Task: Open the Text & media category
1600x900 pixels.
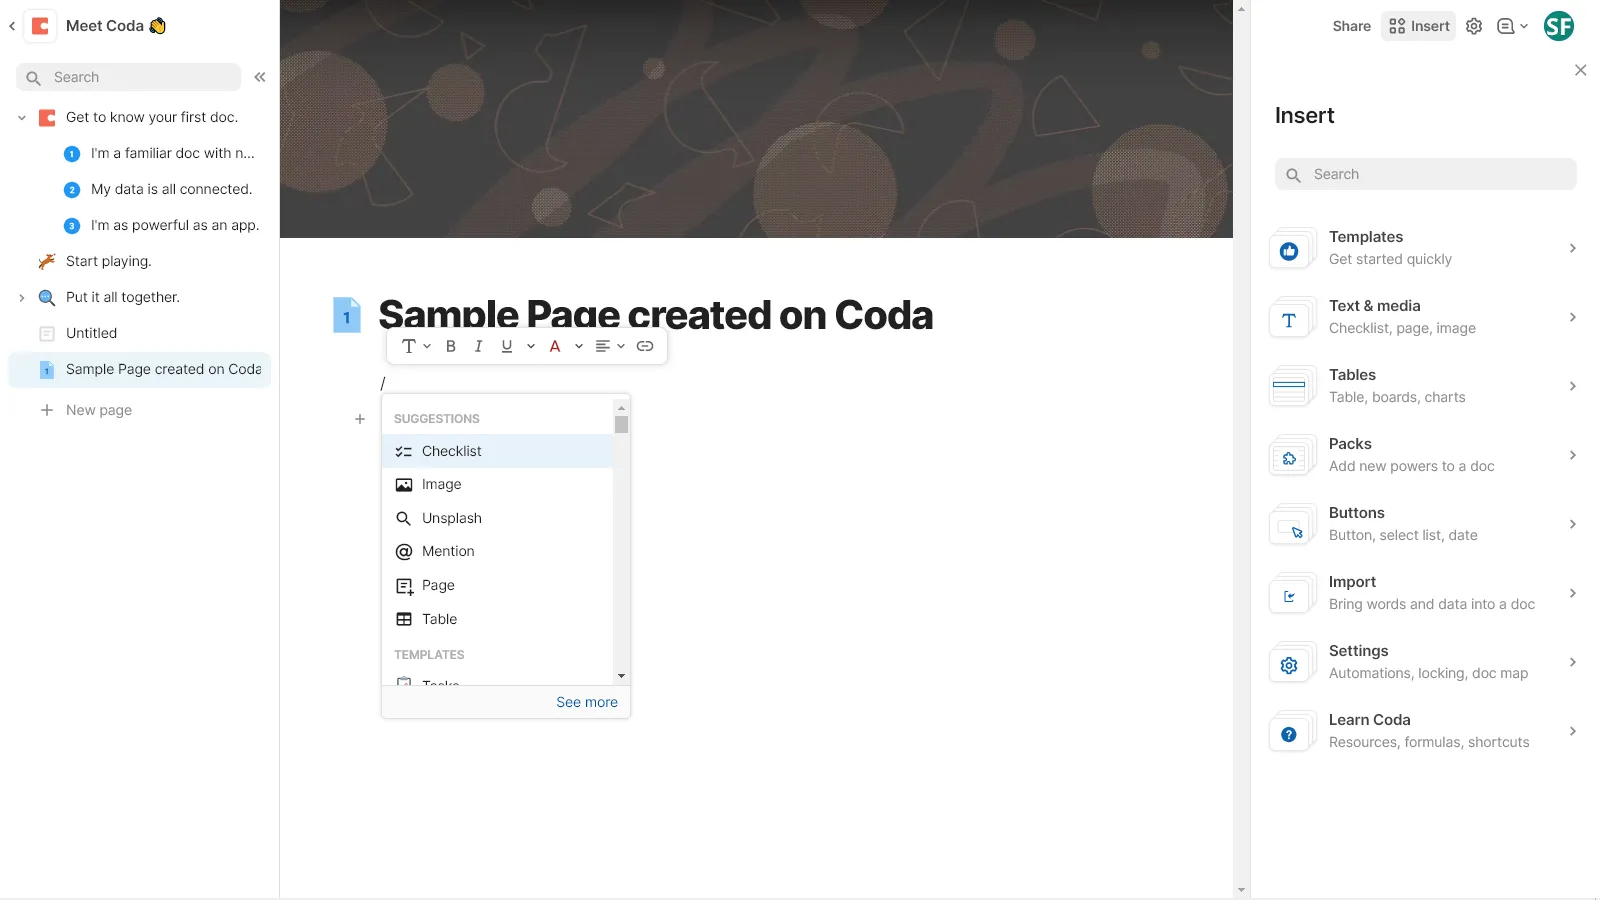Action: 1425,317
